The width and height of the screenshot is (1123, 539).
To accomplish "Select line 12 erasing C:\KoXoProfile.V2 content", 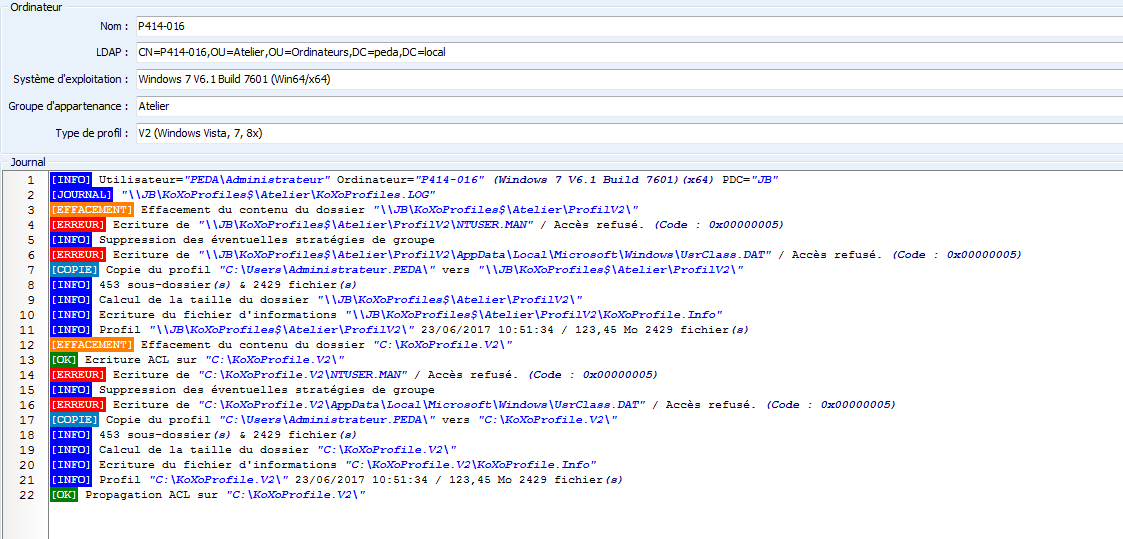I will point(281,345).
